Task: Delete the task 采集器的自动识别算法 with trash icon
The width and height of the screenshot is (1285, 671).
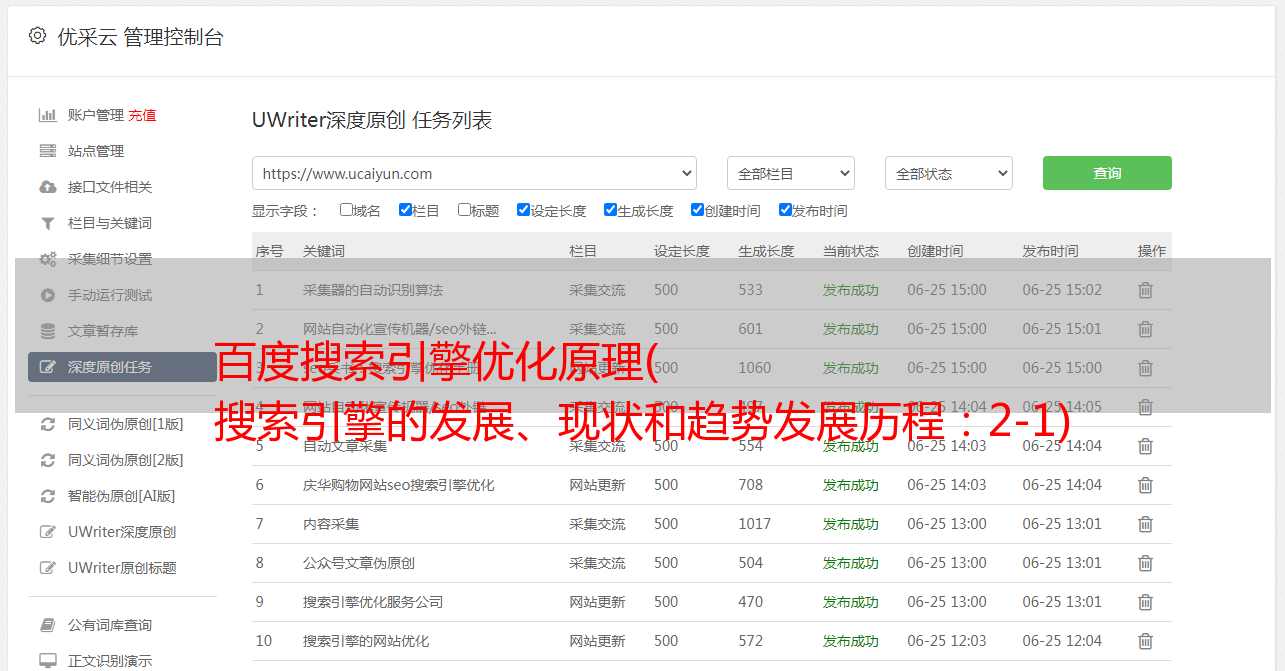Action: (1145, 290)
